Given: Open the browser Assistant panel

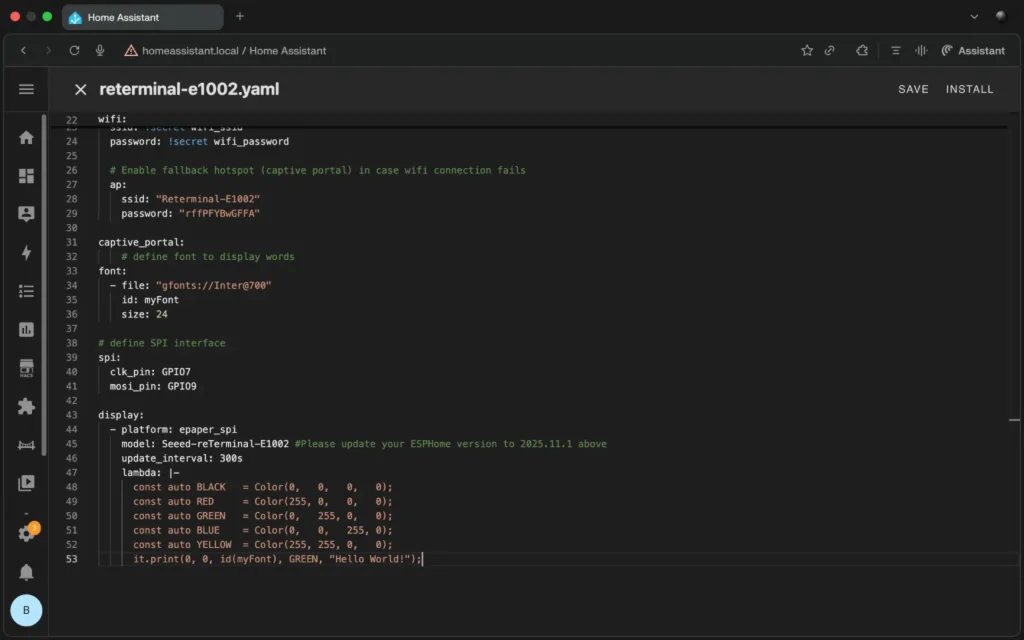Looking at the screenshot, I should pos(973,50).
